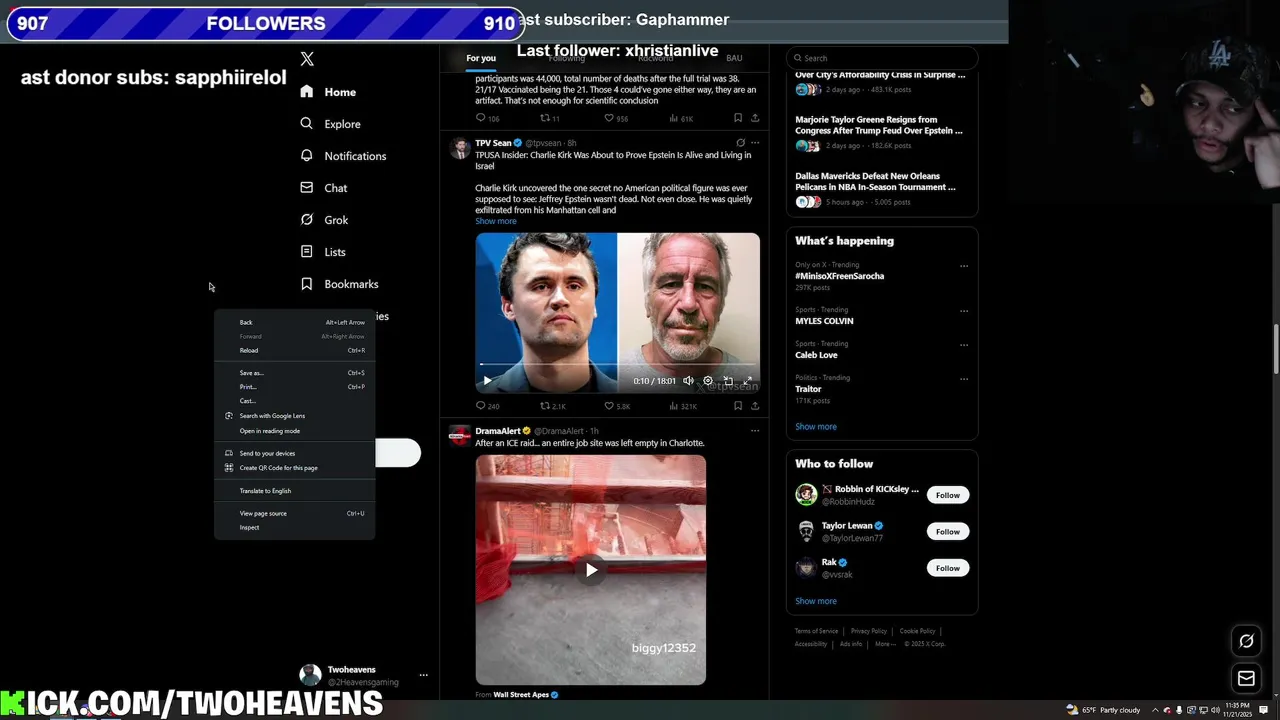The image size is (1280, 720).
Task: Share the TPV Sean post
Action: coord(755,406)
